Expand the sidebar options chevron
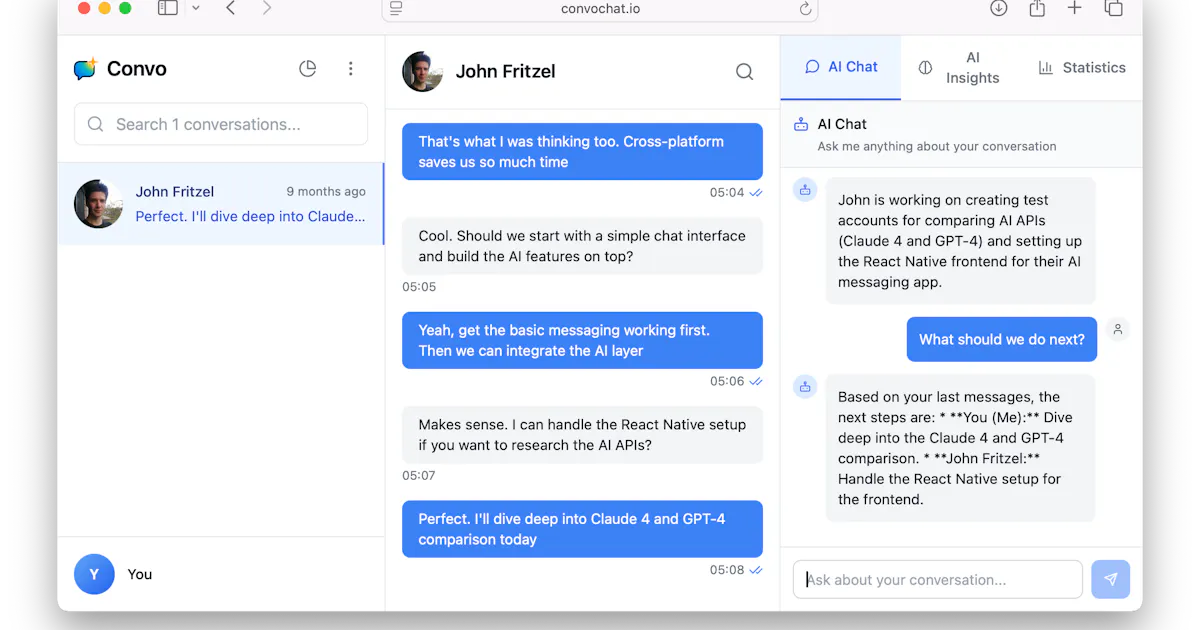Screen dimensions: 1200x630 pyautogui.click(x=195, y=8)
